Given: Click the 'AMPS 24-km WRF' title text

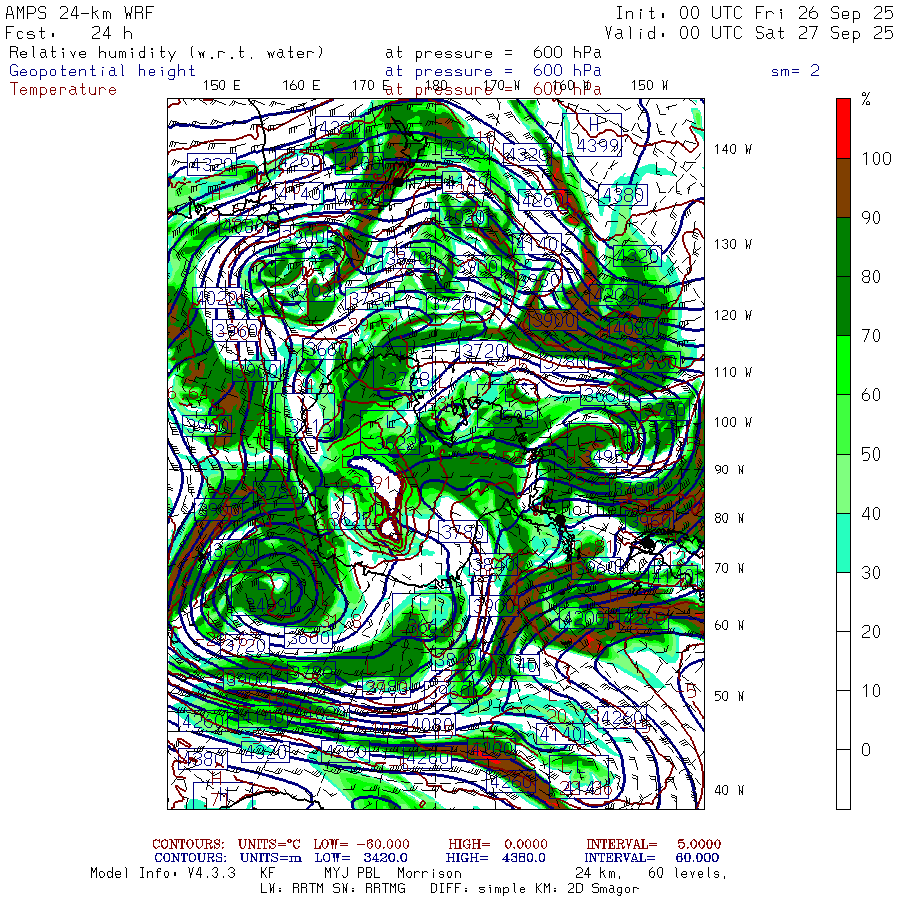Looking at the screenshot, I should [x=79, y=13].
